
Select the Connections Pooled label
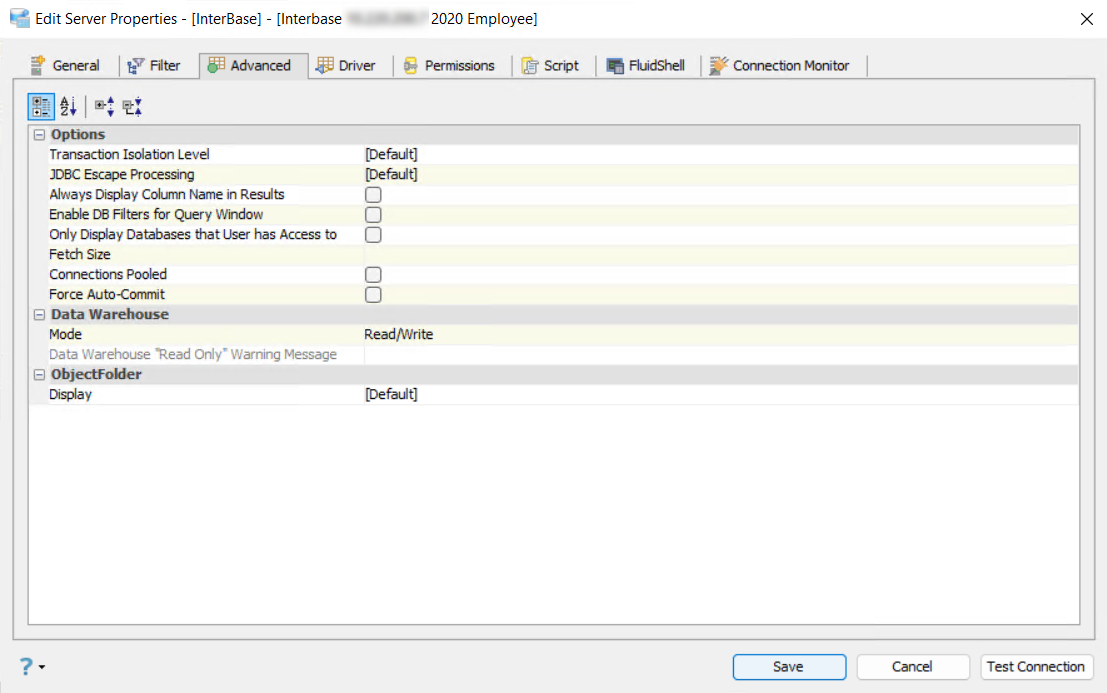108,275
